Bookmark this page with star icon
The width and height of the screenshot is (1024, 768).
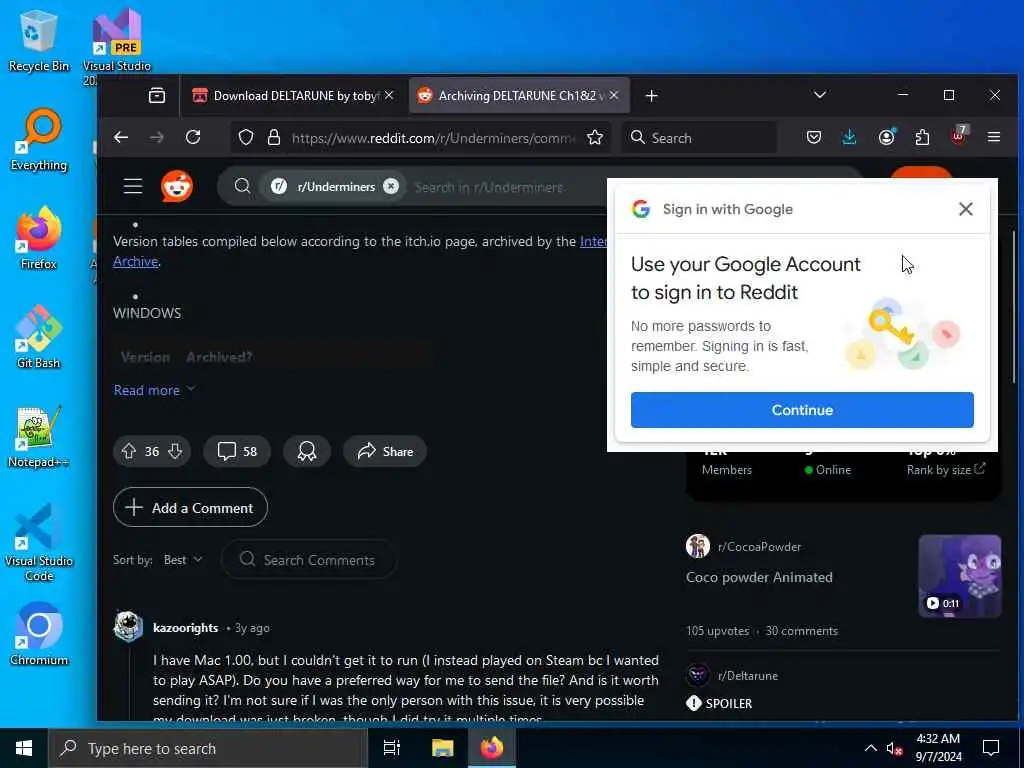pyautogui.click(x=594, y=137)
